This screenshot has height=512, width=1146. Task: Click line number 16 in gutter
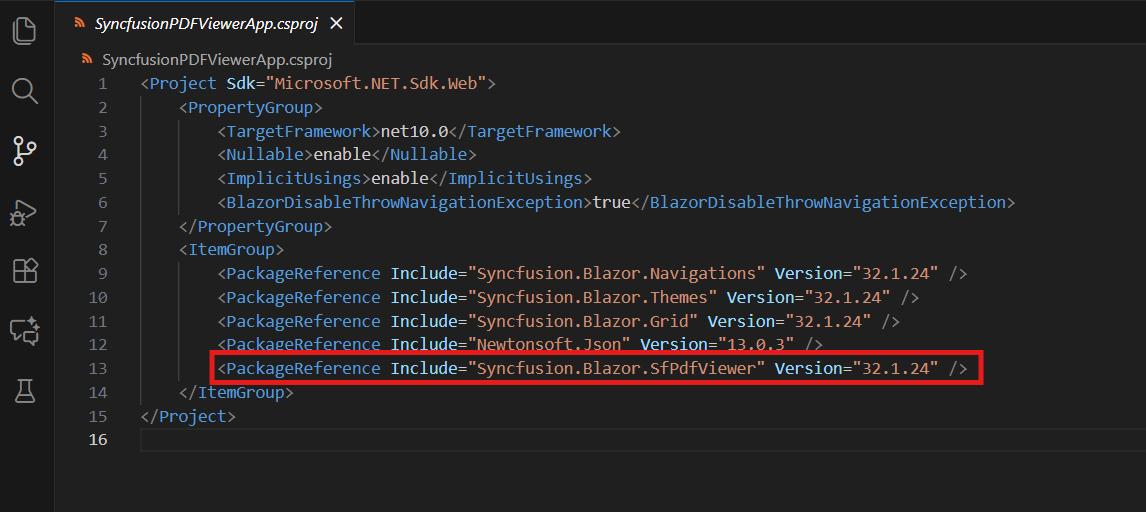click(98, 440)
